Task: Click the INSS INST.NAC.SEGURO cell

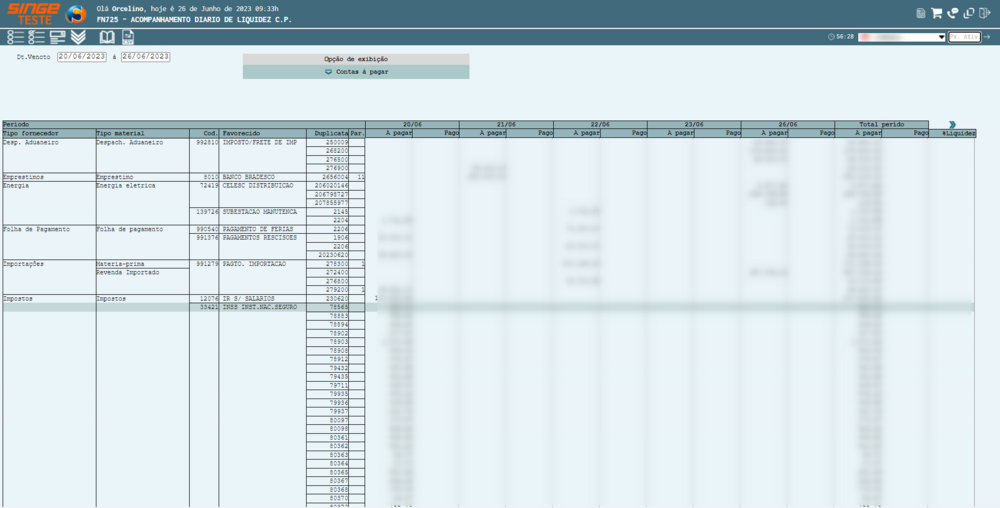Action: (x=263, y=307)
